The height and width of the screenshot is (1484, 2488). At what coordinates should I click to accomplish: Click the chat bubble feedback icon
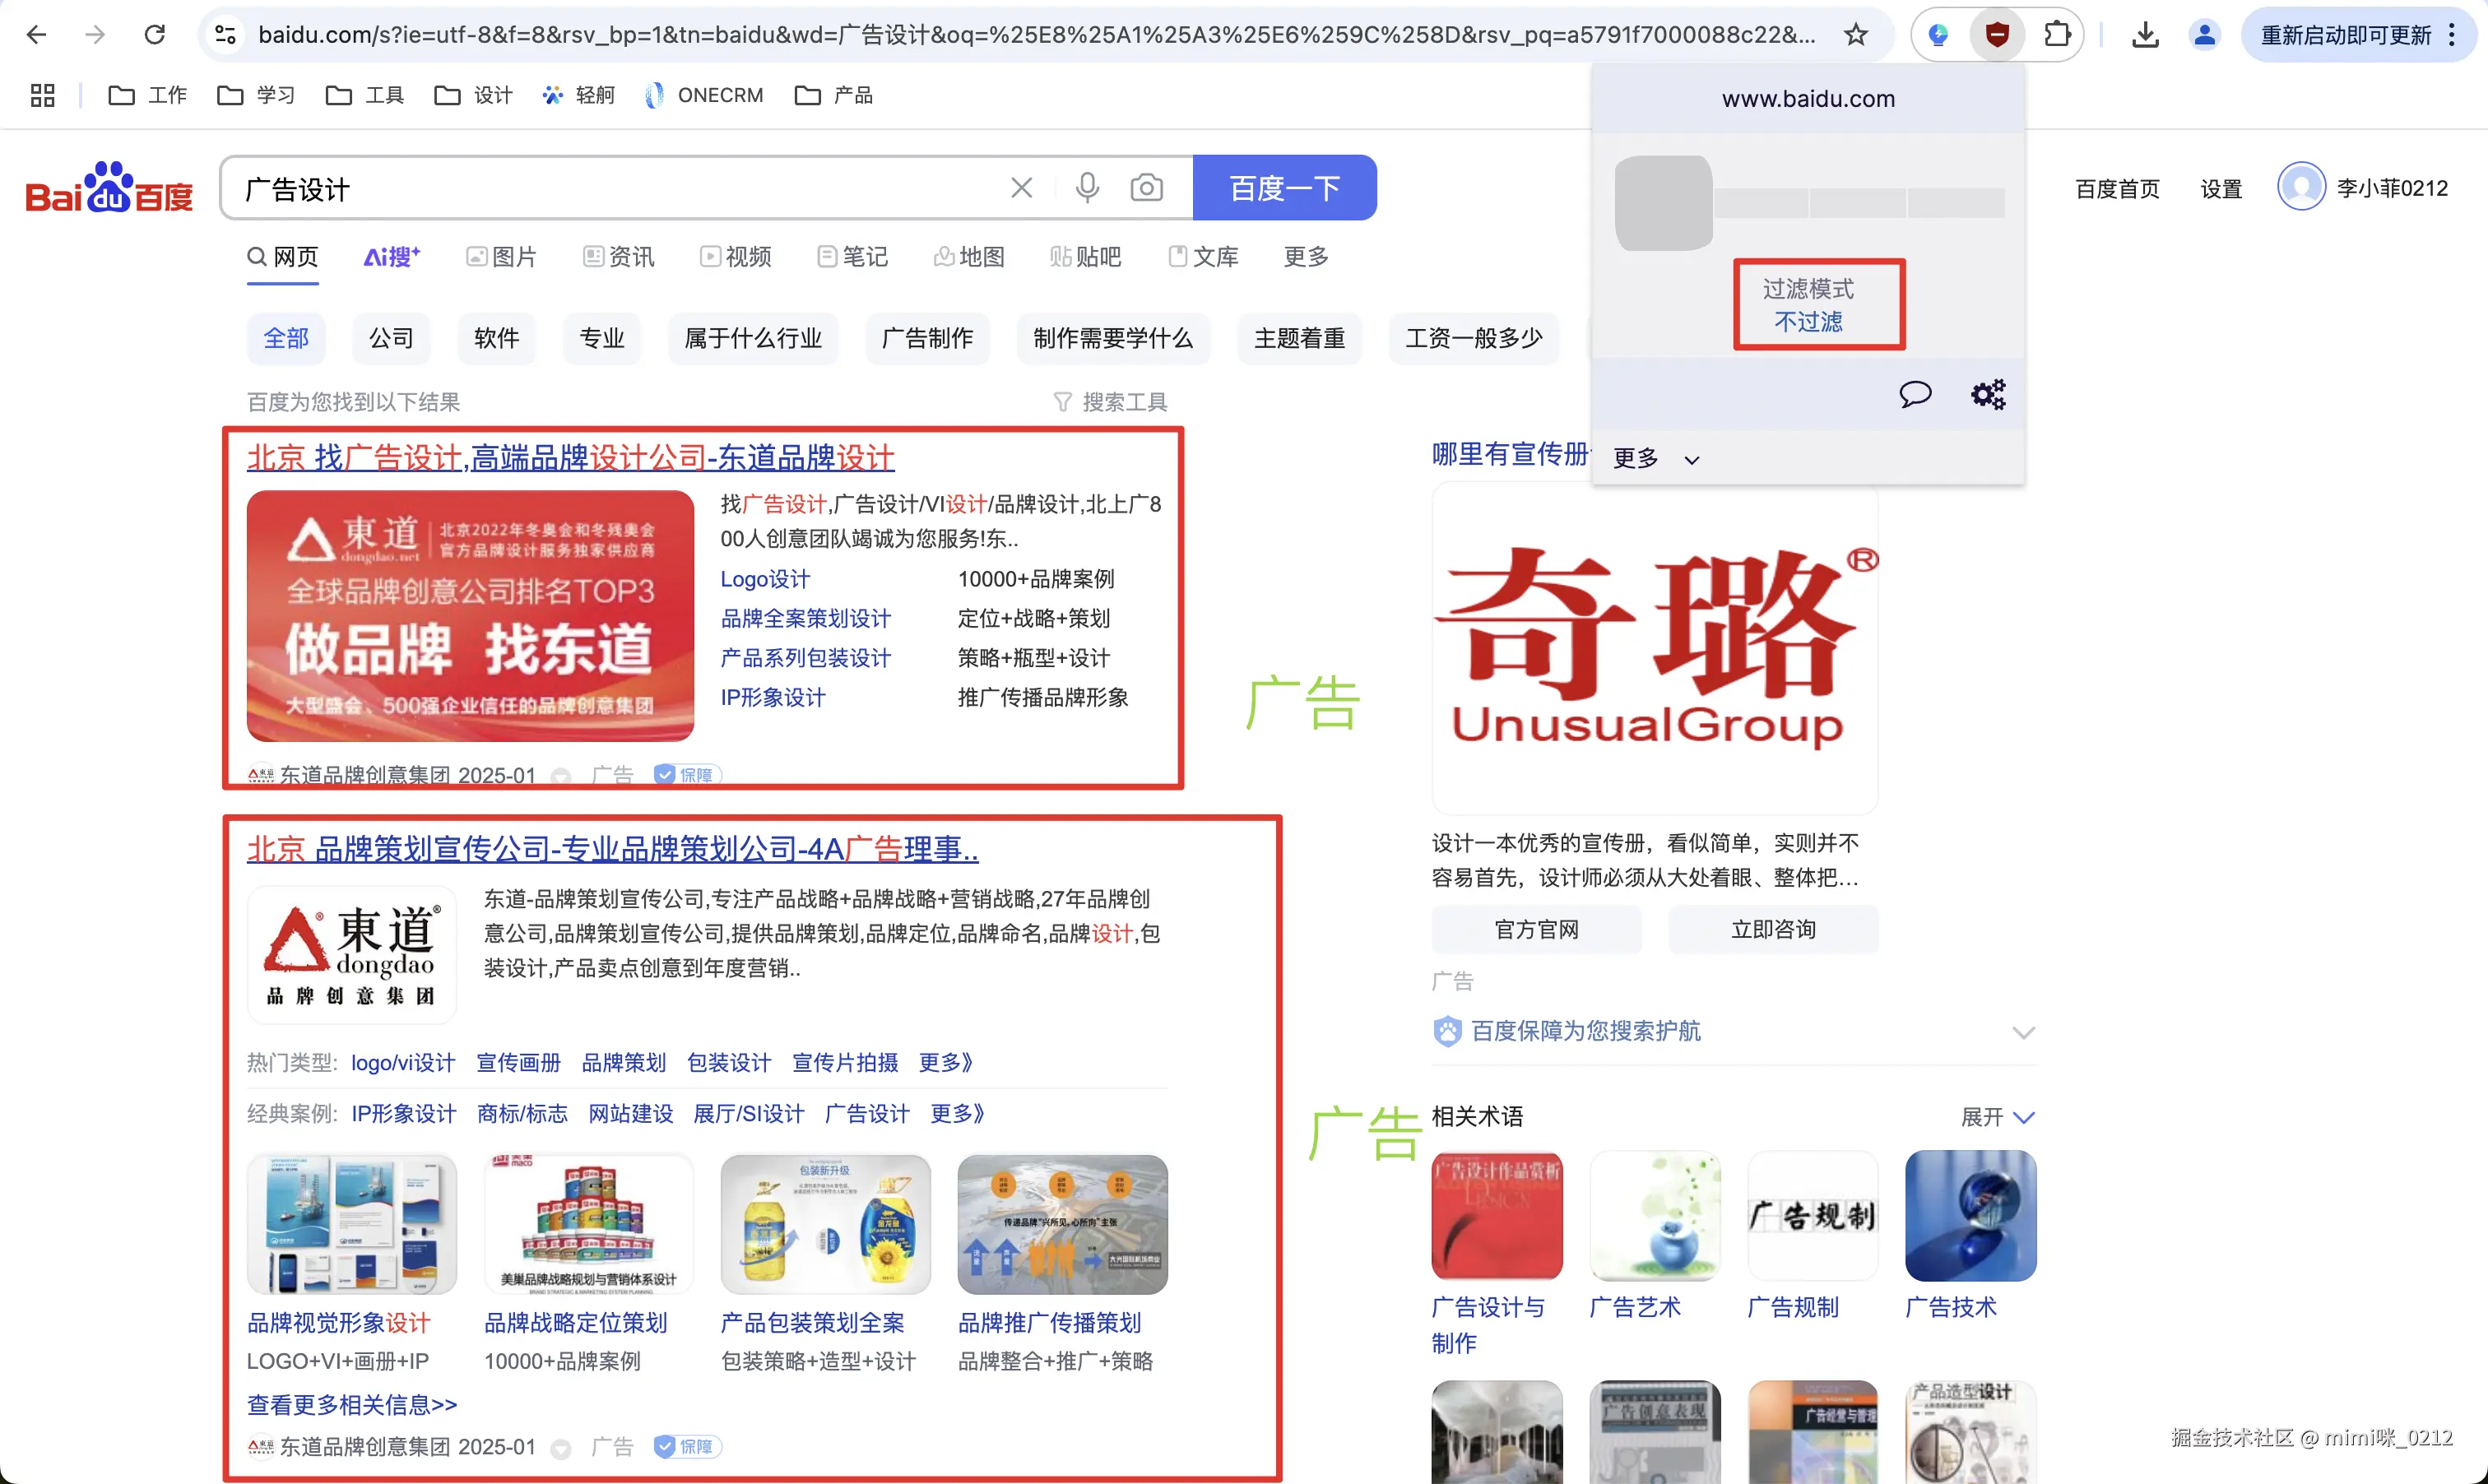pos(1914,394)
